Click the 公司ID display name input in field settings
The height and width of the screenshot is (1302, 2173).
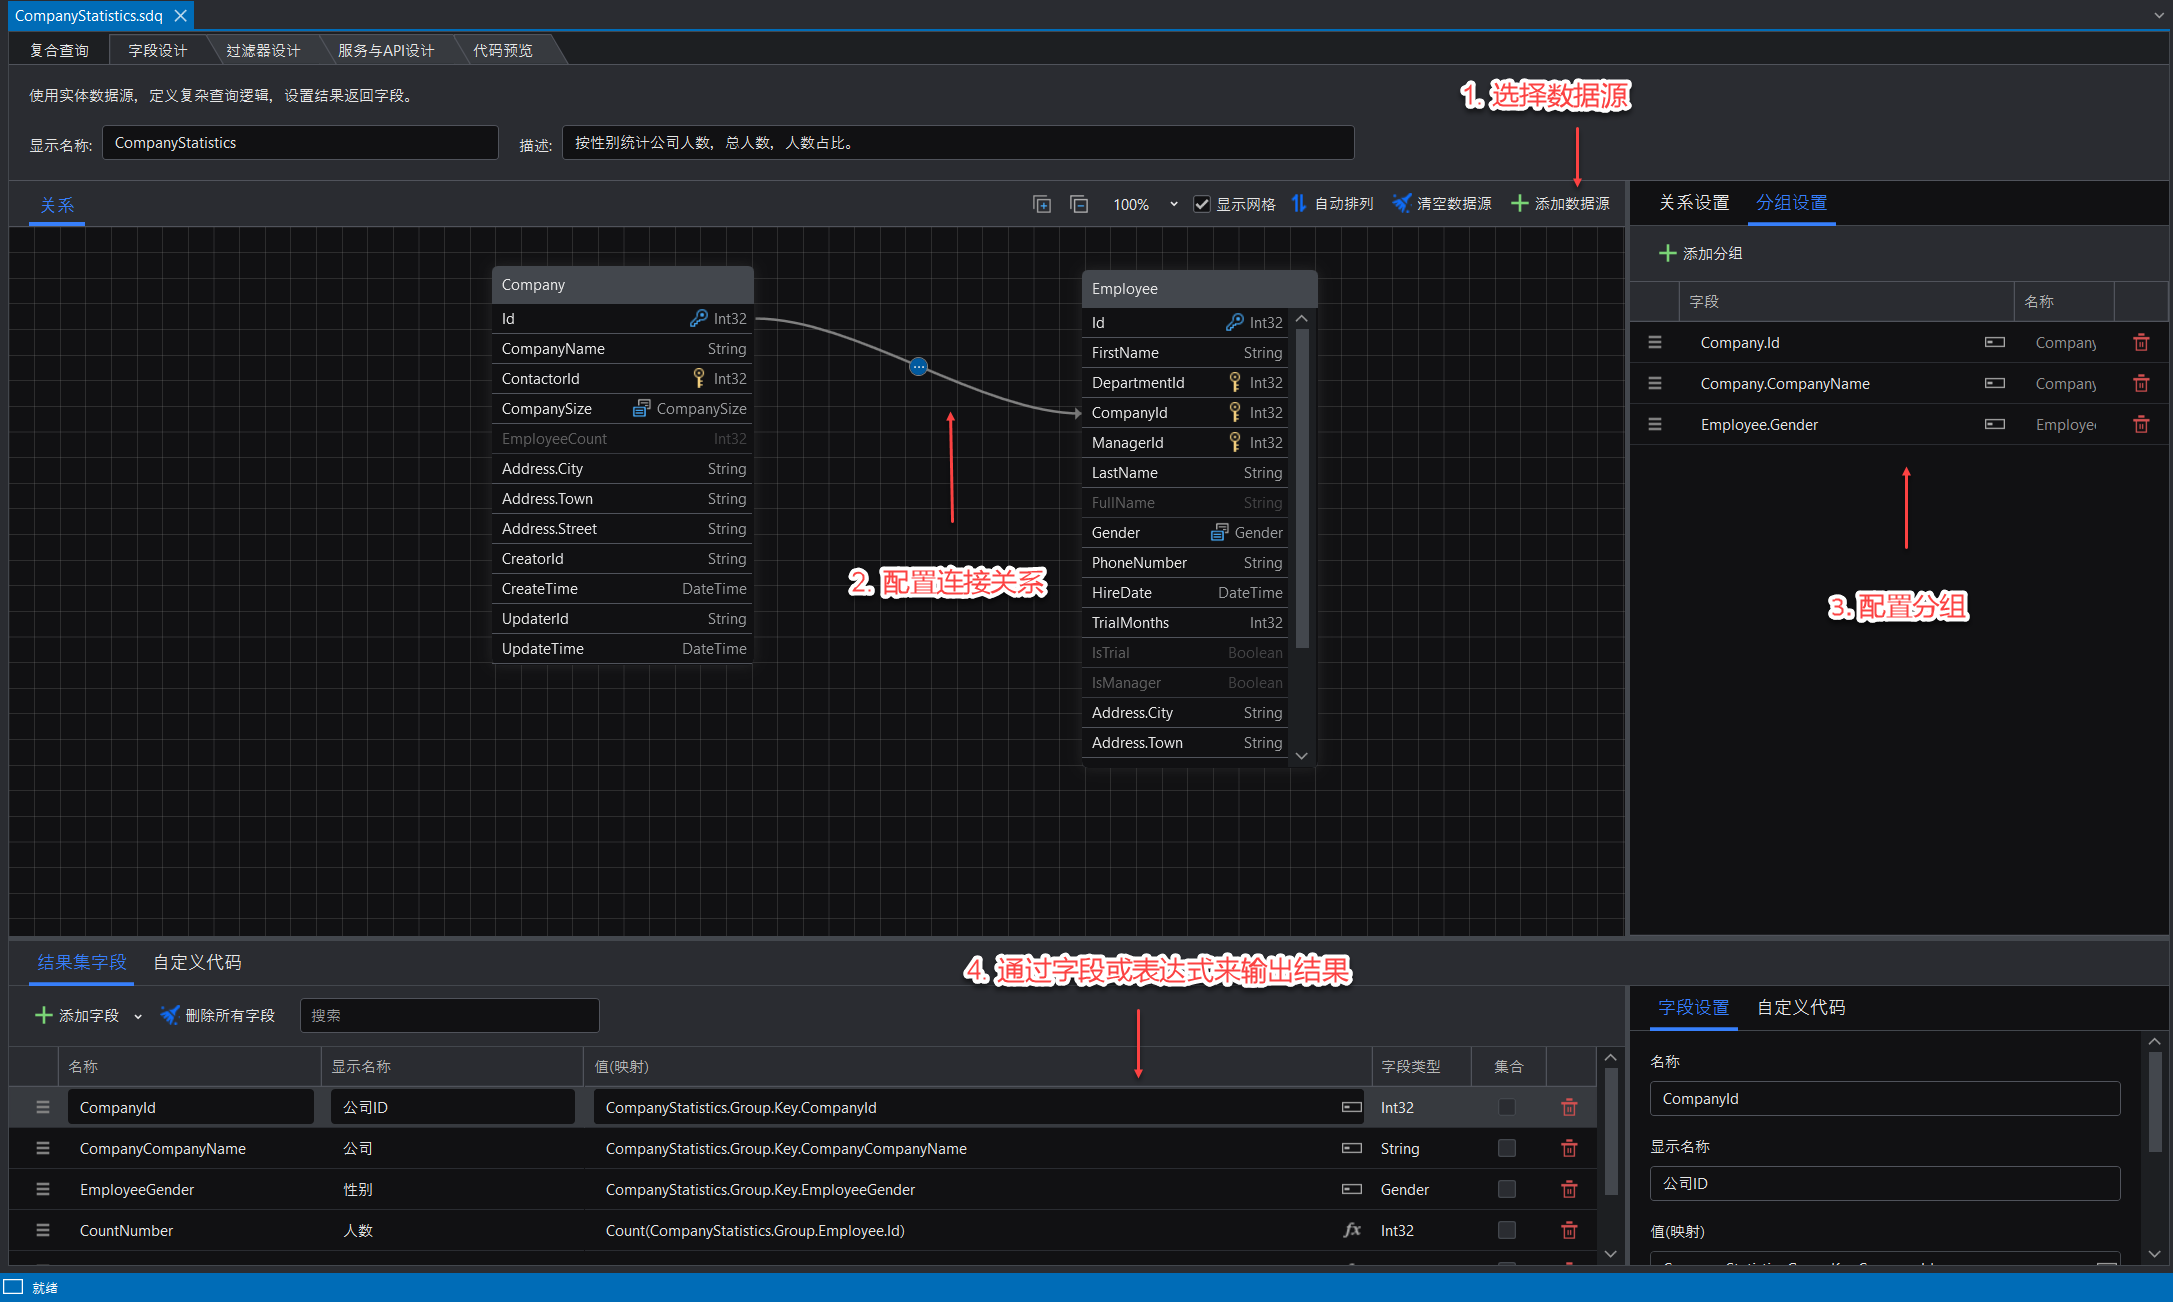tap(1885, 1184)
